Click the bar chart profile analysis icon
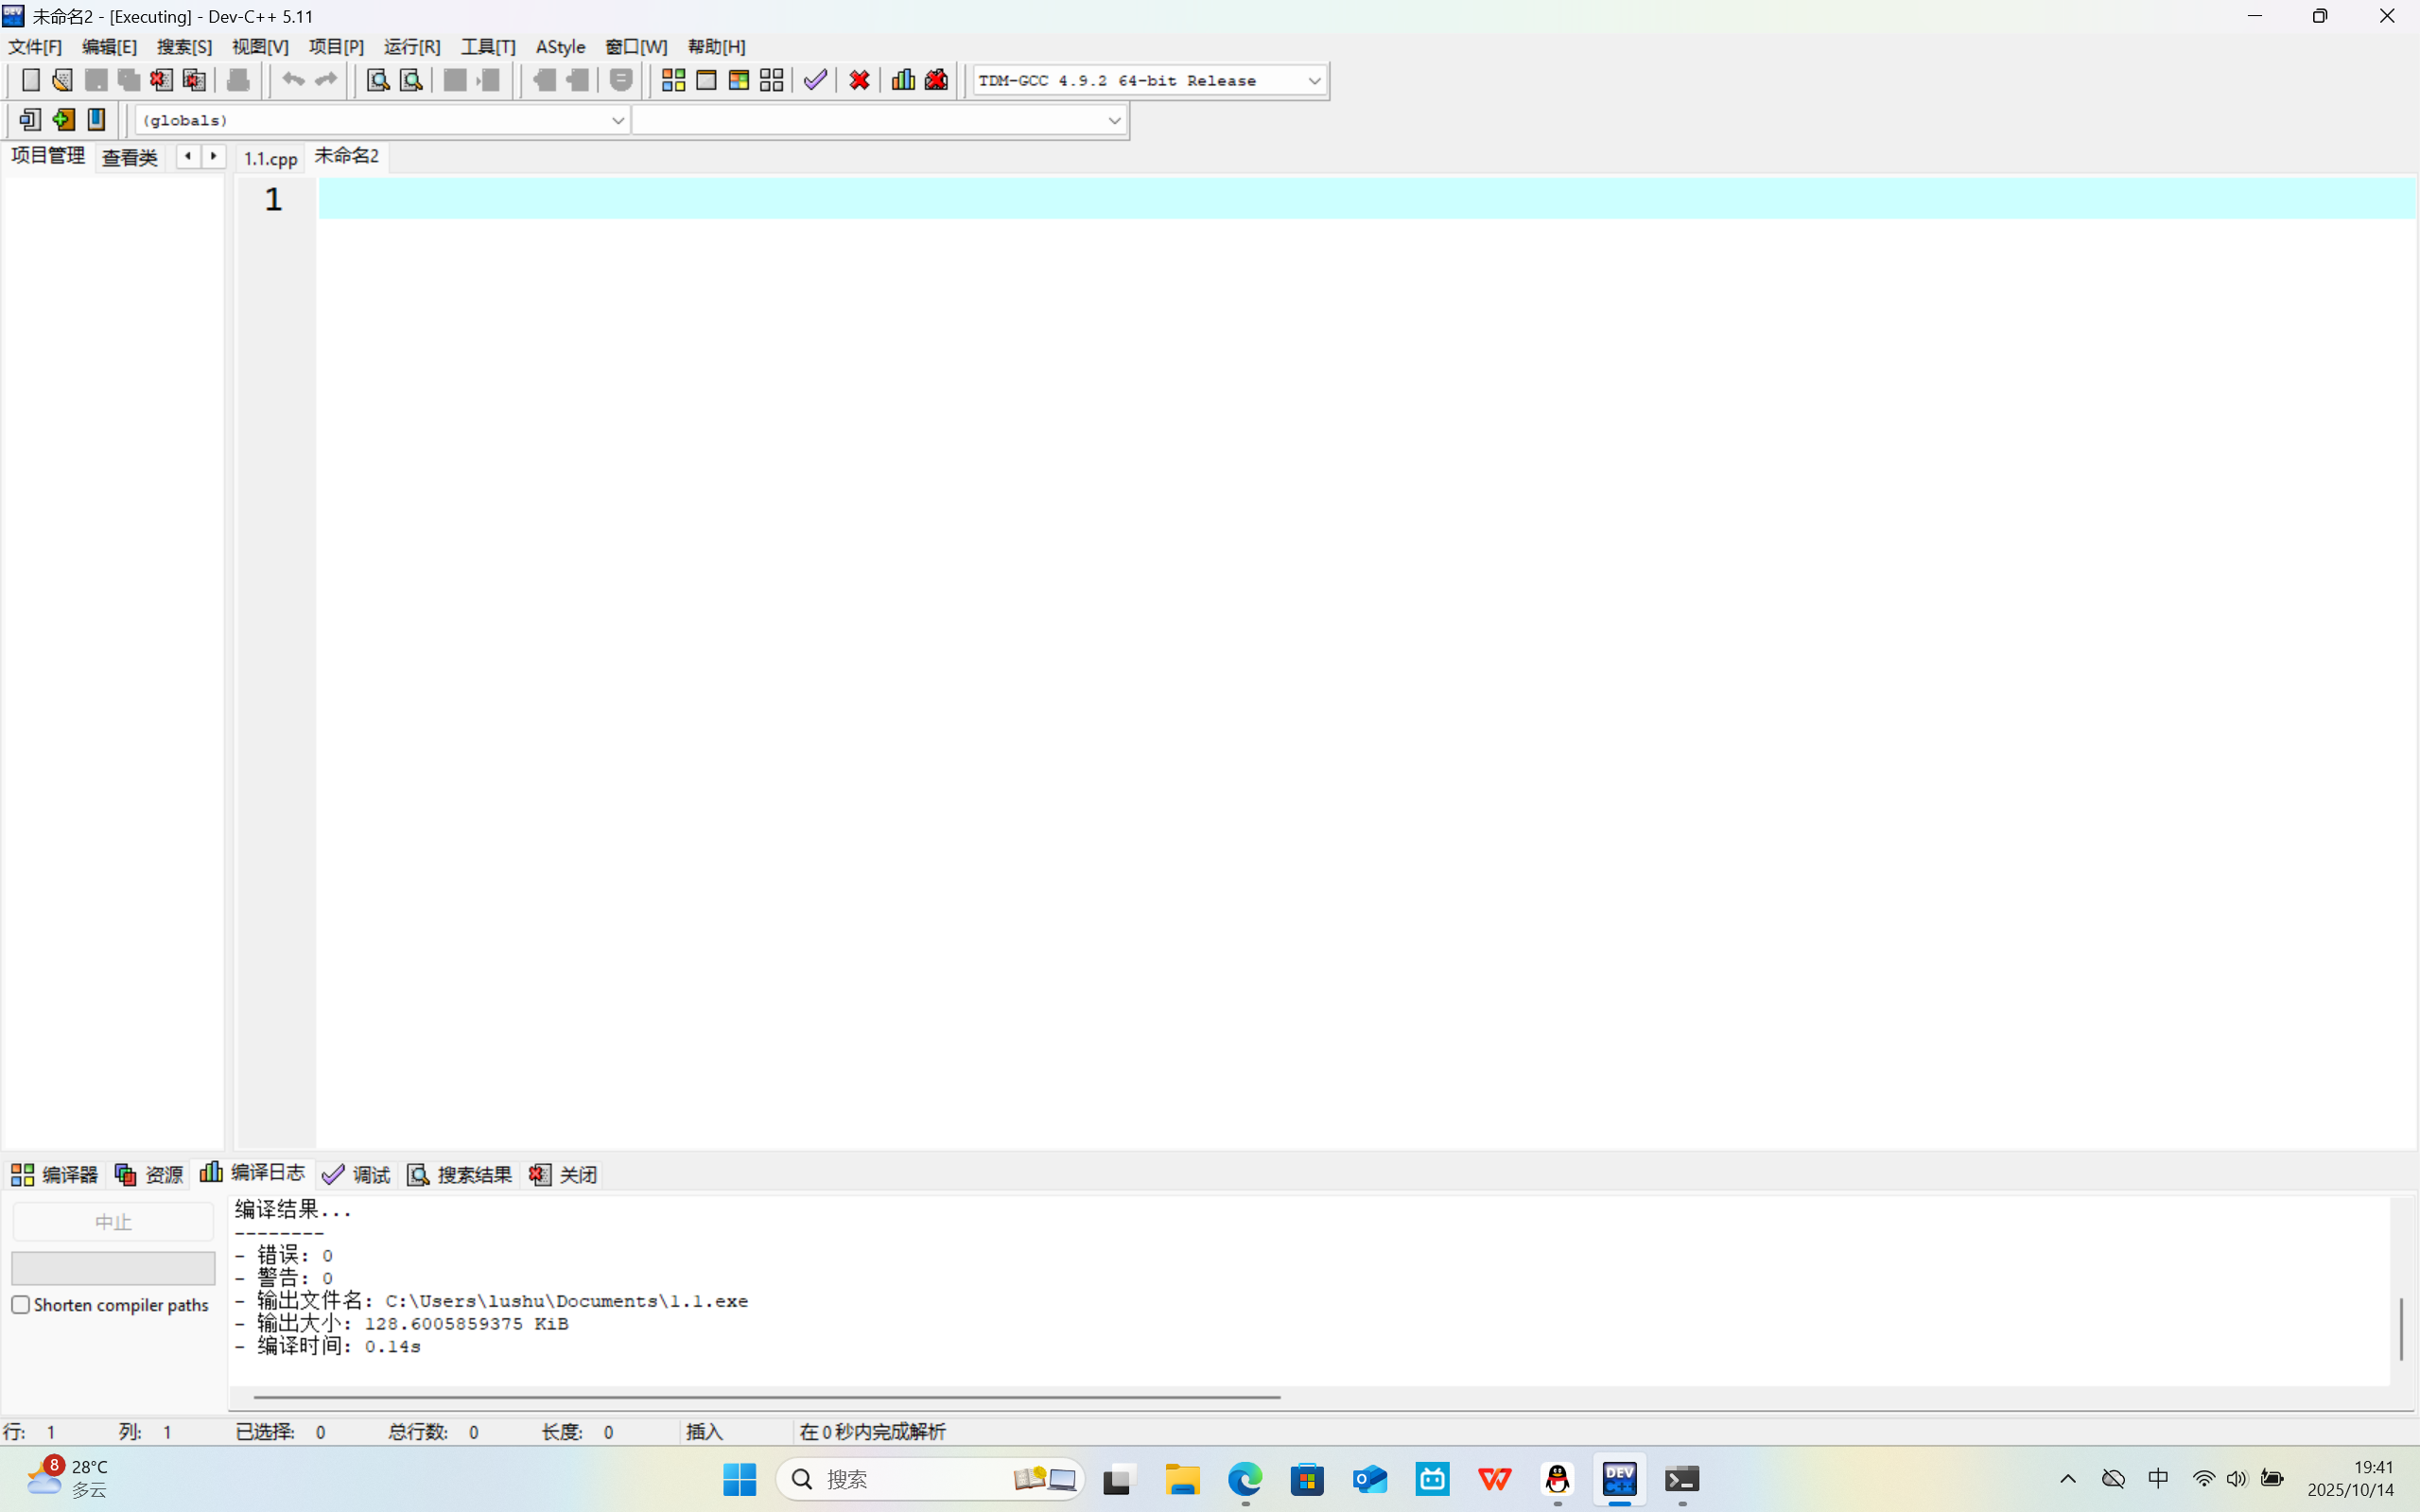The height and width of the screenshot is (1512, 2420). pyautogui.click(x=903, y=80)
